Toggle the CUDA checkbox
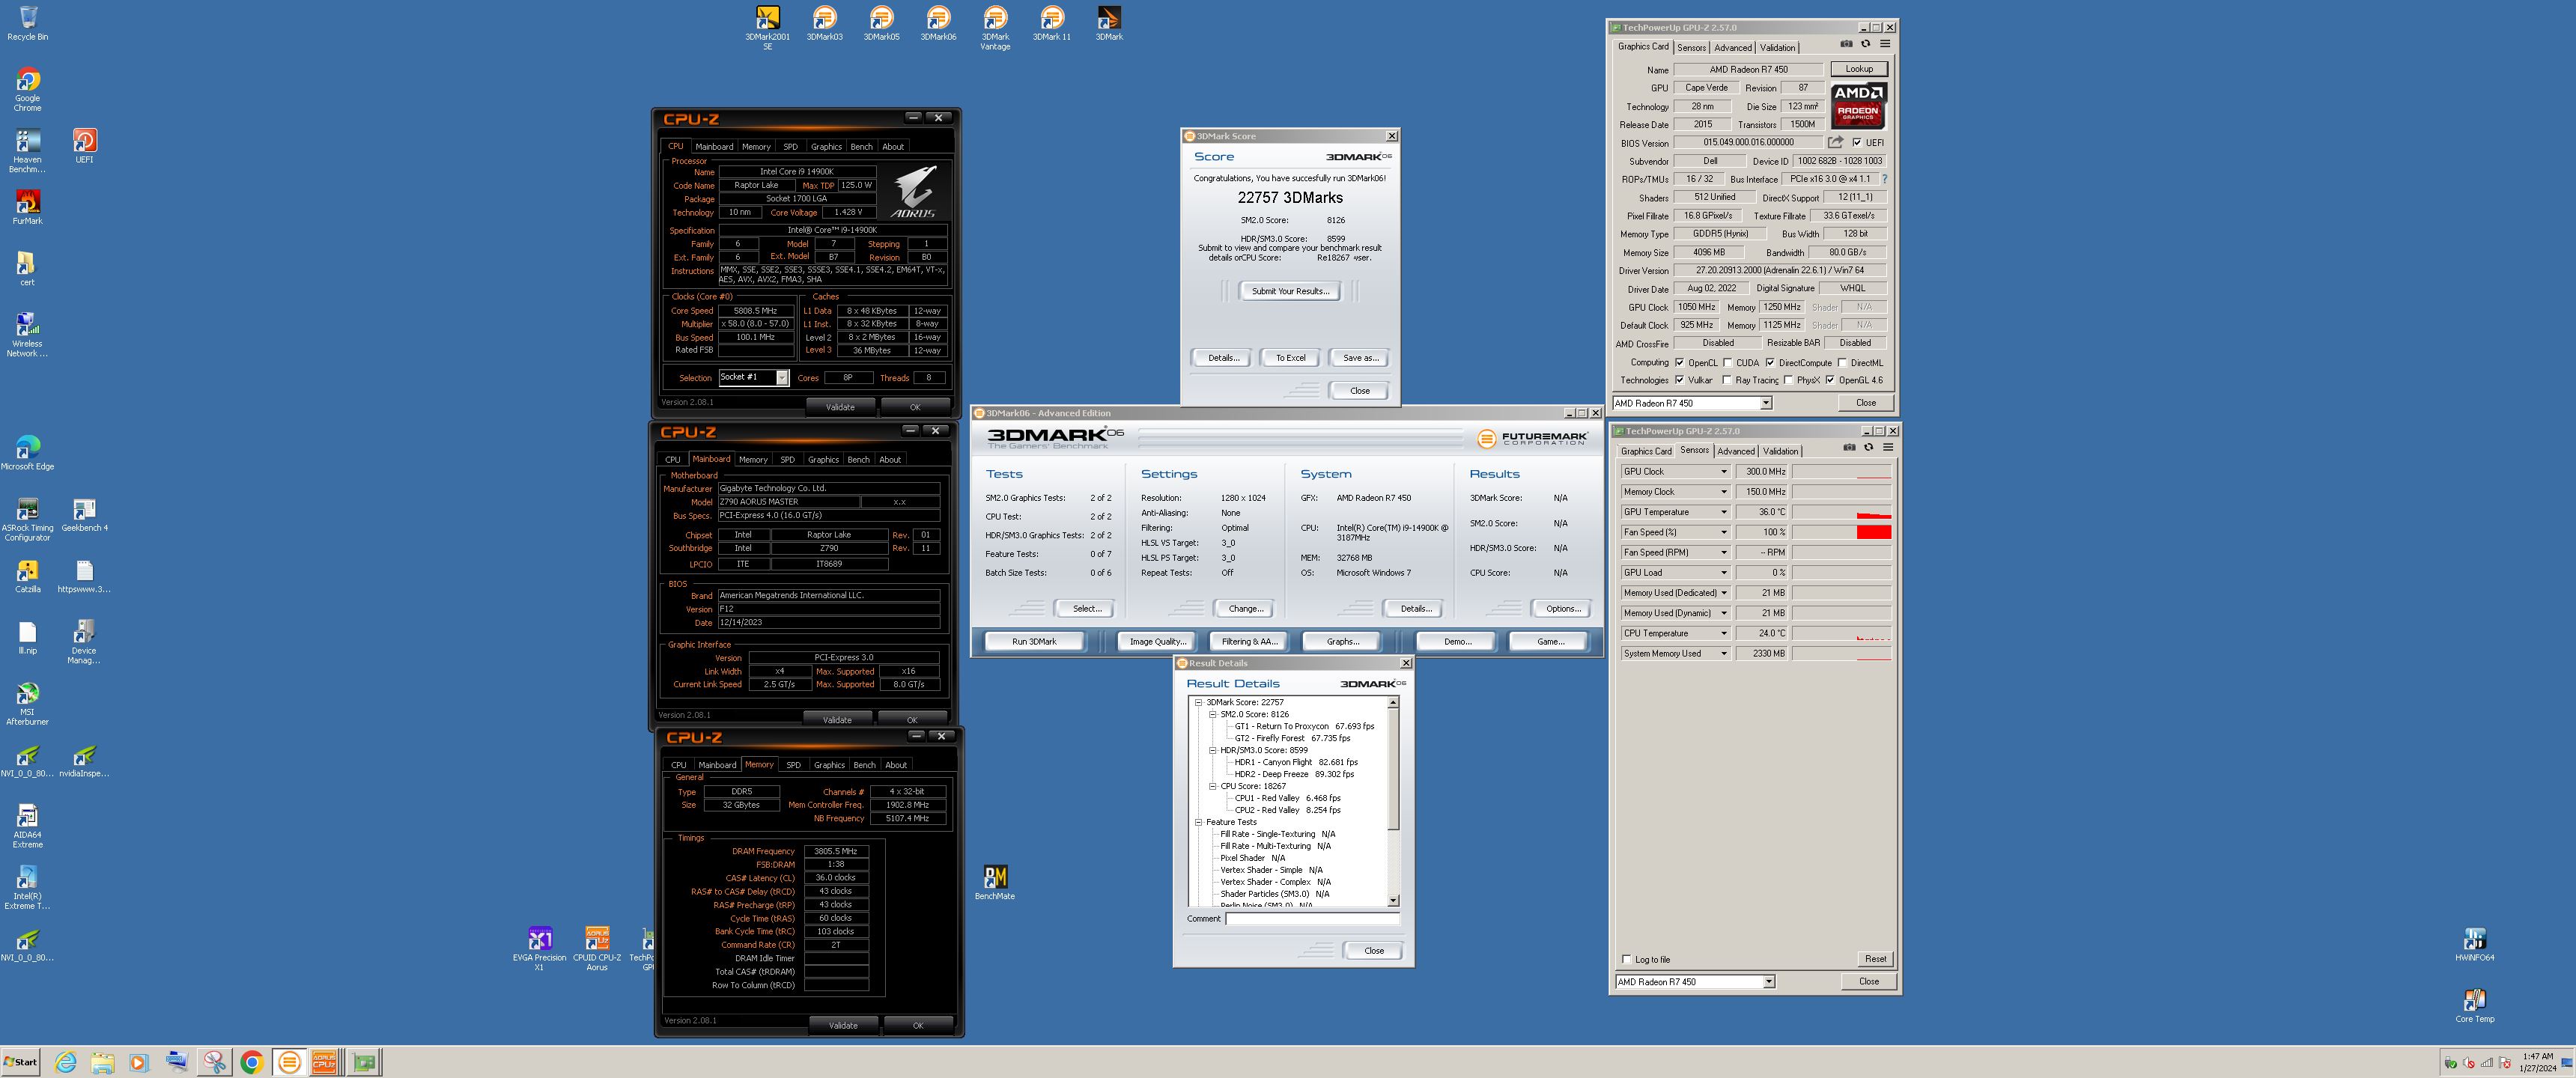Image resolution: width=2576 pixels, height=1078 pixels. click(1728, 363)
